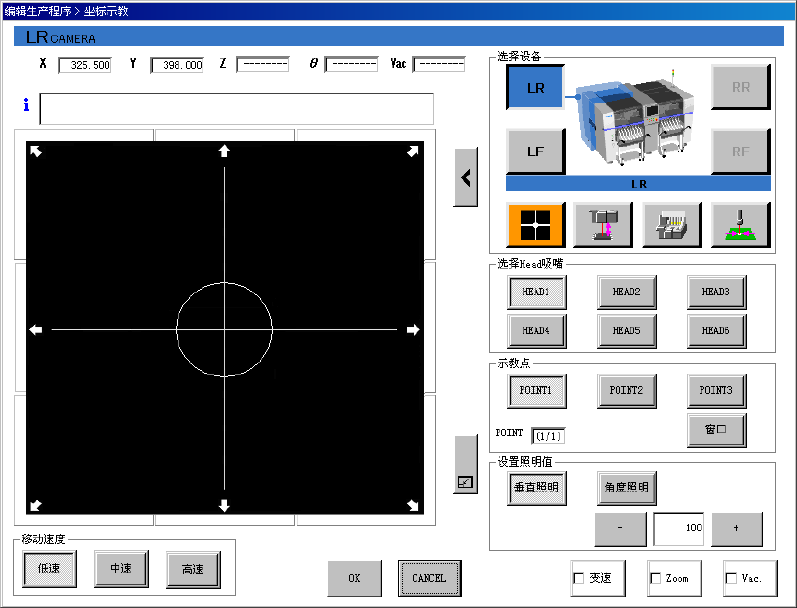This screenshot has height=608, width=797.
Task: Decrease the lighting value with minus button
Action: (620, 529)
